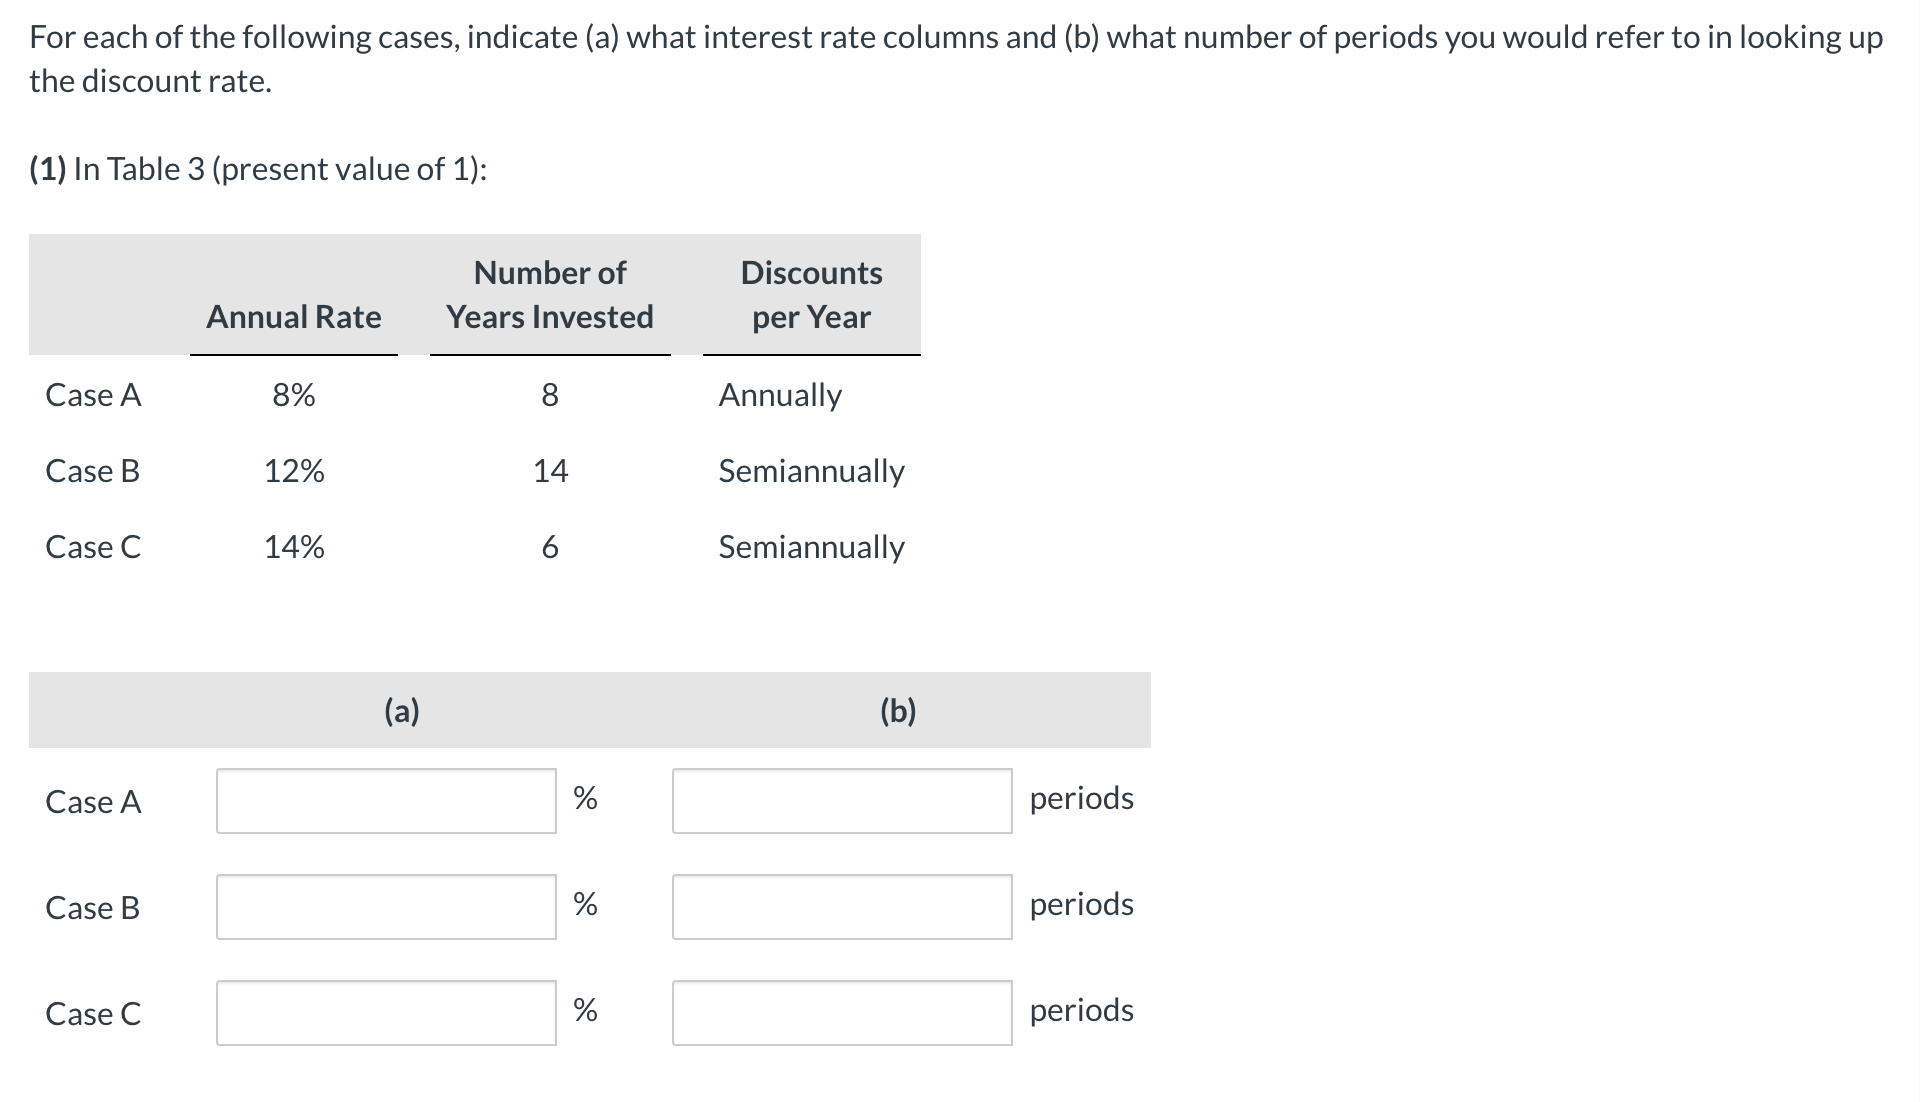Click the Case A periods input field
Viewport: 1920px width, 1102px height.
842,801
